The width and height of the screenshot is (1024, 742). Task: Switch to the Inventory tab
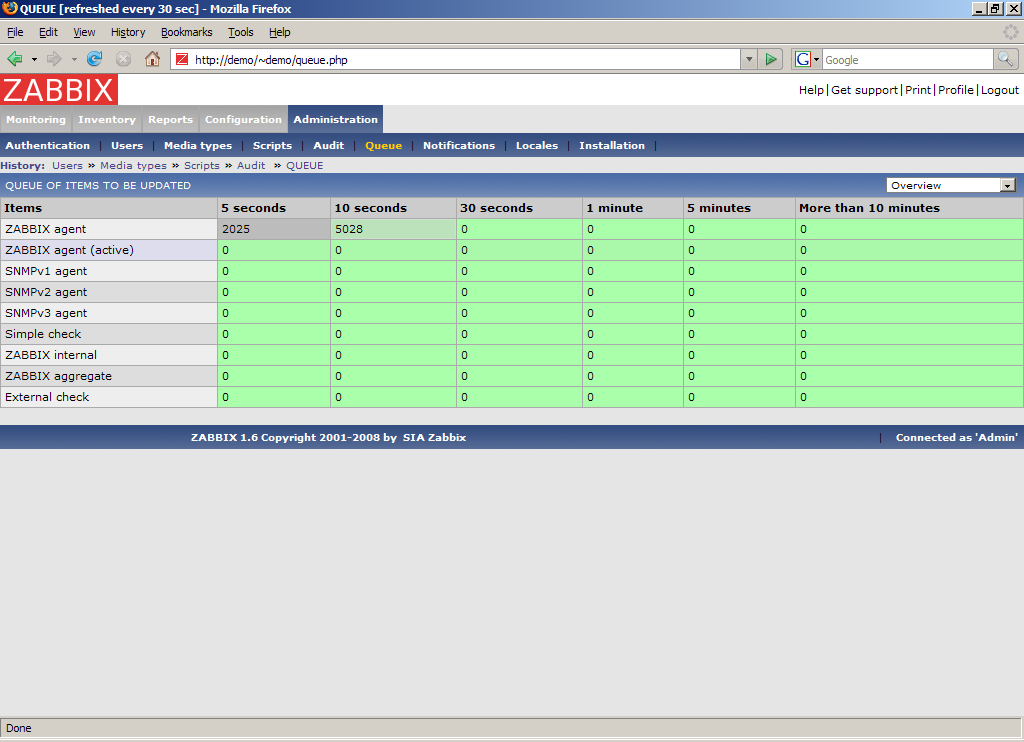pyautogui.click(x=107, y=120)
